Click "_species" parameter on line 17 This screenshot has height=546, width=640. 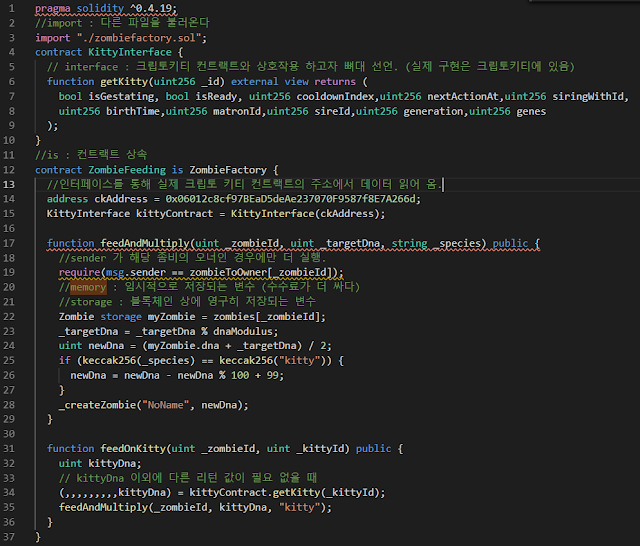[456, 243]
